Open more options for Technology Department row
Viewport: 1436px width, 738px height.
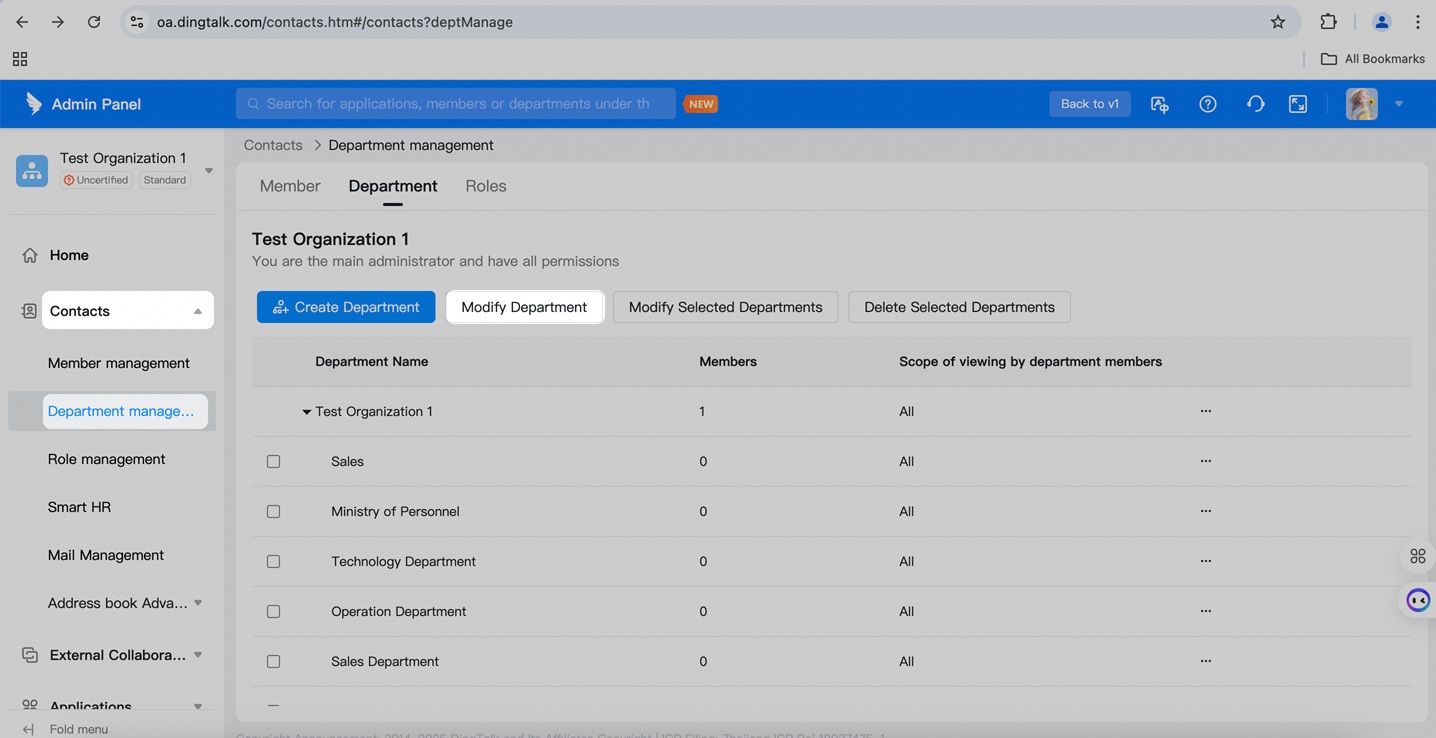(1206, 561)
